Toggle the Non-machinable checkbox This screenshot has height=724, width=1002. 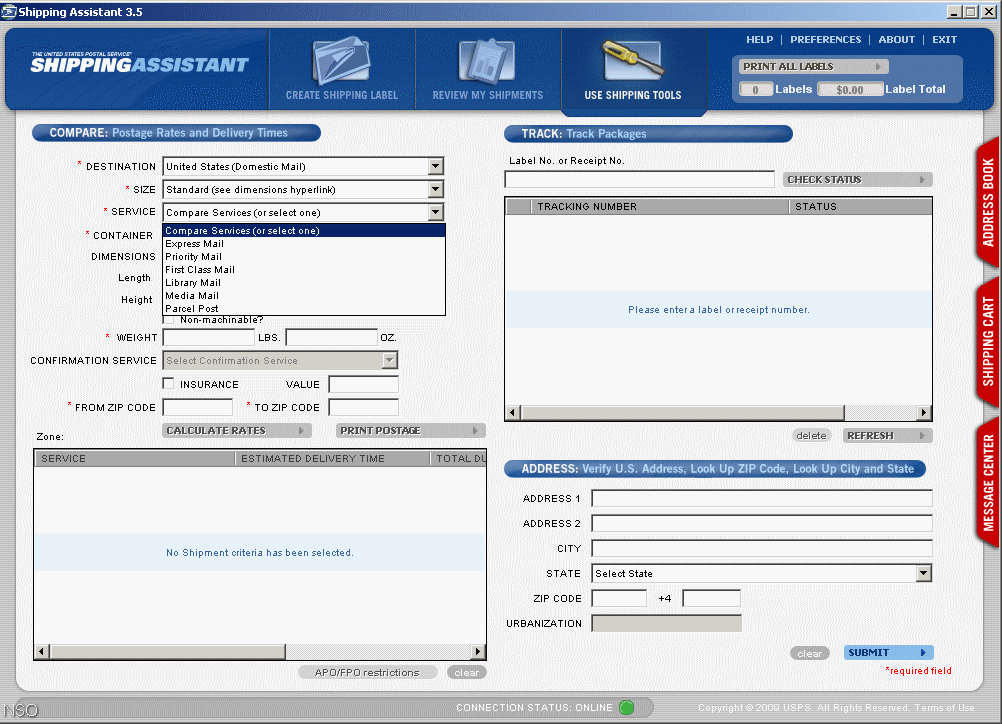click(169, 320)
